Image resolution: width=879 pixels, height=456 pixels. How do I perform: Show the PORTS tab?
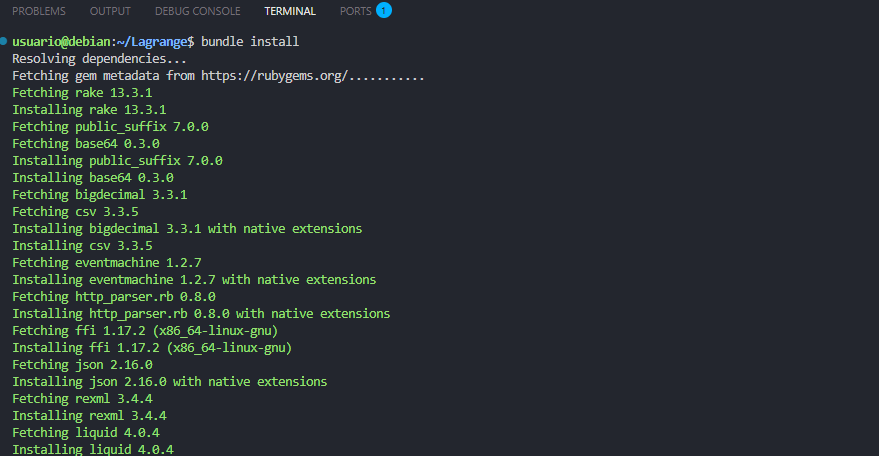tap(355, 12)
